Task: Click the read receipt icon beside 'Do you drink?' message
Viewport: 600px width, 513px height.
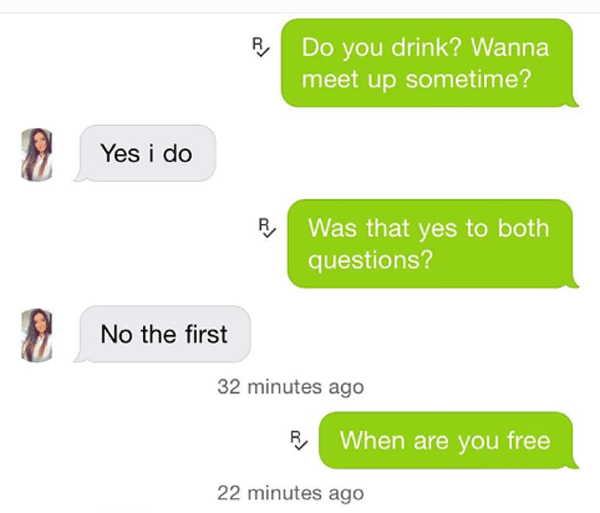Action: tap(261, 47)
